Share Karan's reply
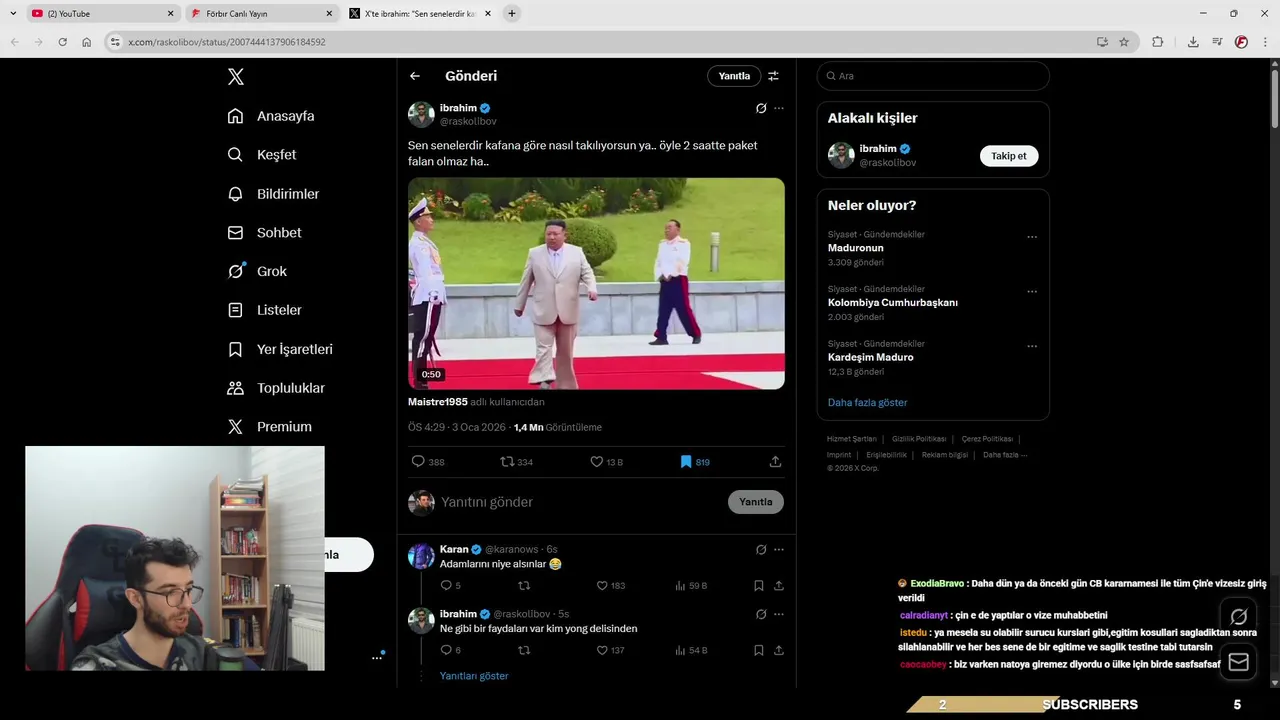 pos(779,586)
